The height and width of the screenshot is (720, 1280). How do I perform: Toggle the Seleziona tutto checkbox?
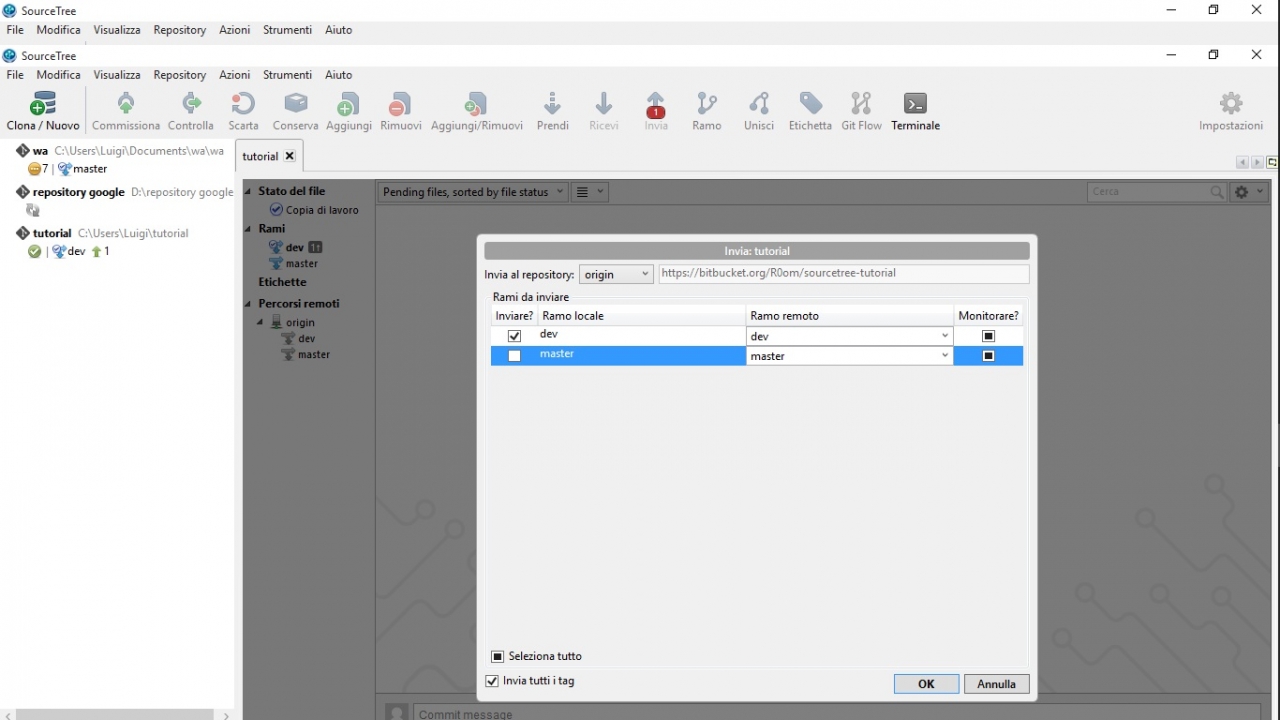click(497, 657)
